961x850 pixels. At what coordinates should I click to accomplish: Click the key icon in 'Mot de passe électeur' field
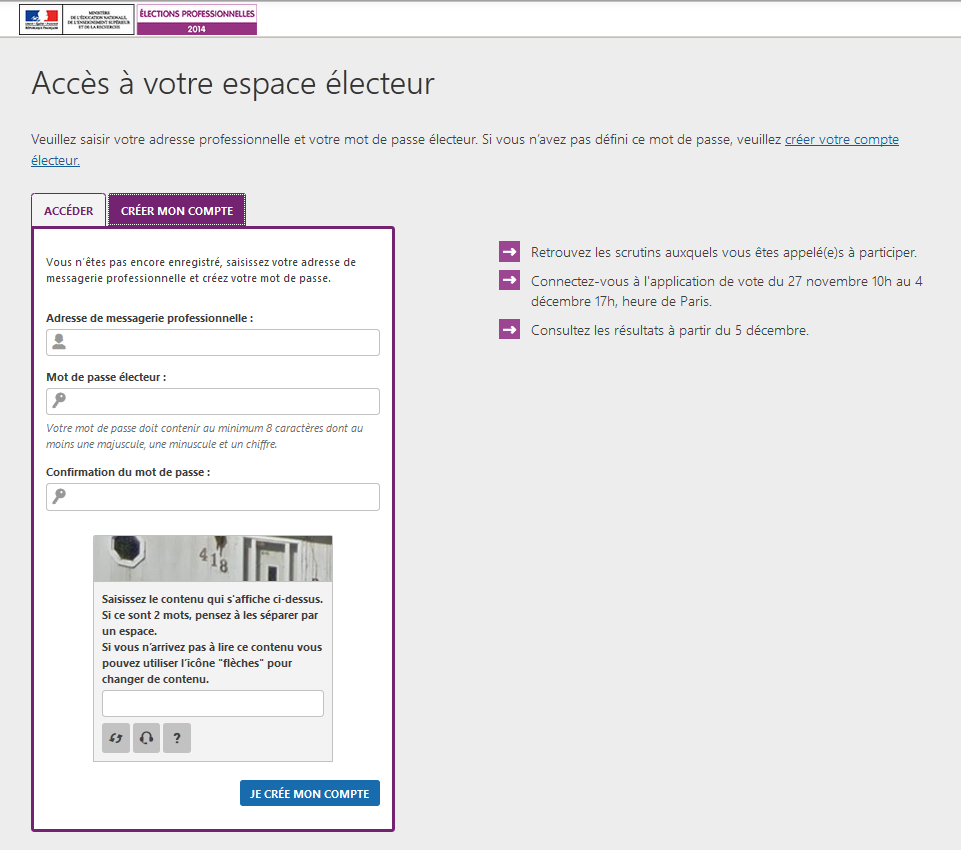[x=59, y=402]
